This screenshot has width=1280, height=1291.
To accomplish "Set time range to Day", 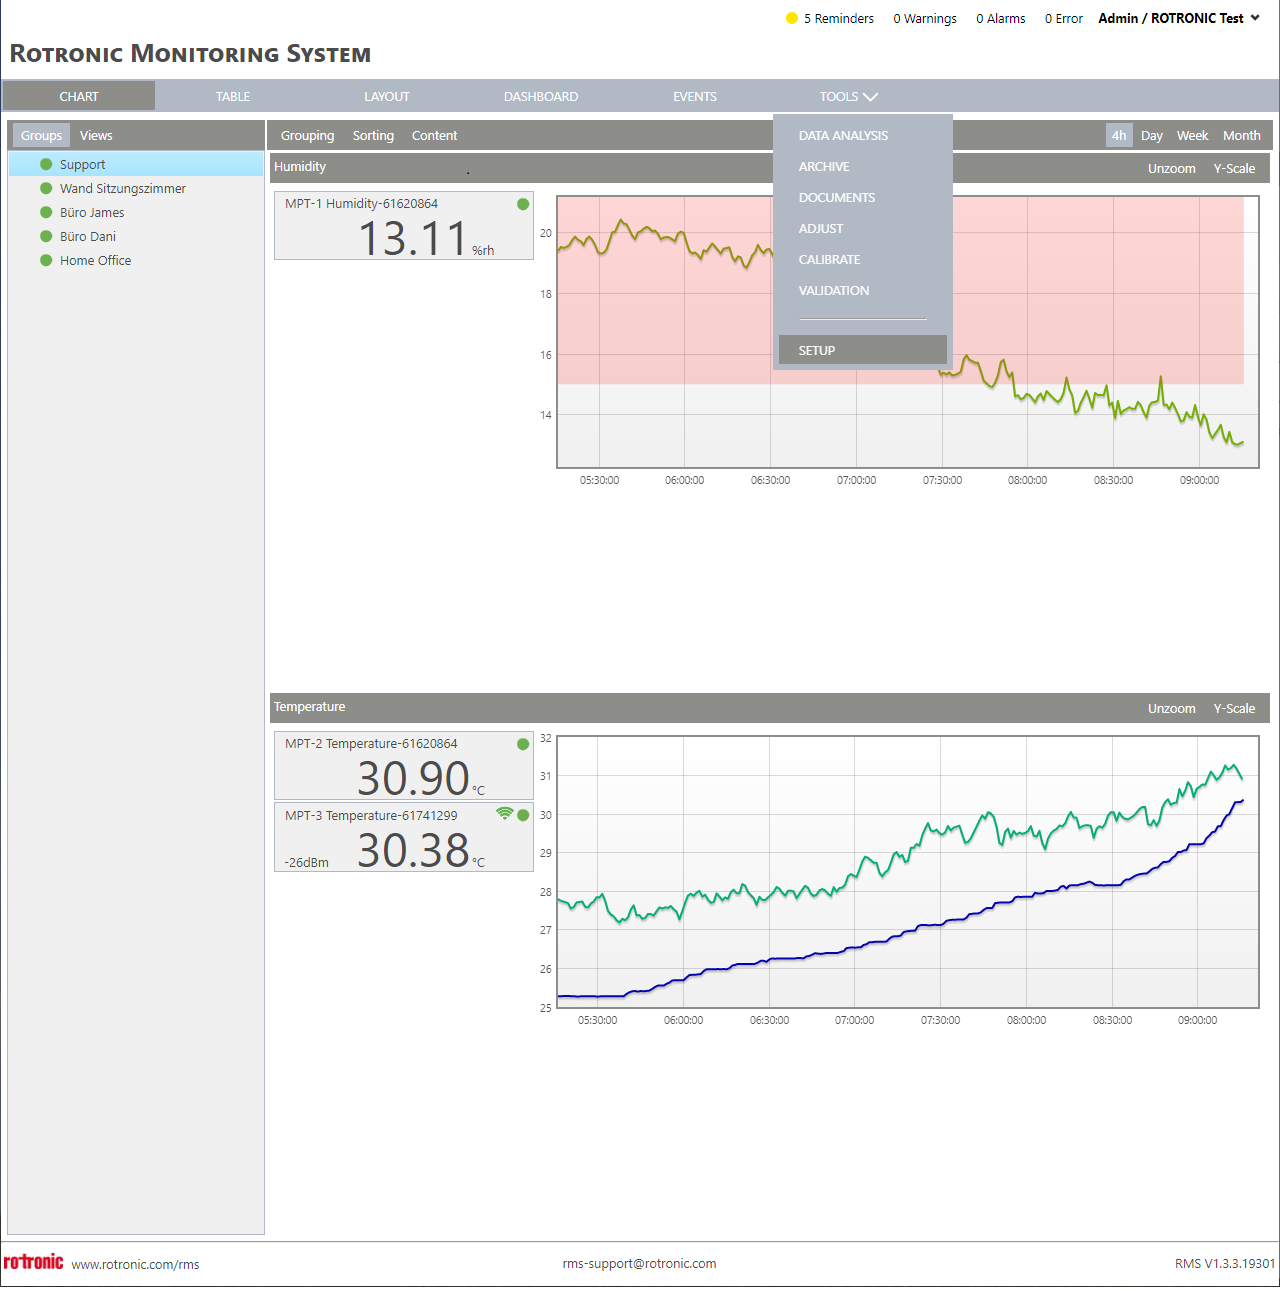I will point(1152,136).
